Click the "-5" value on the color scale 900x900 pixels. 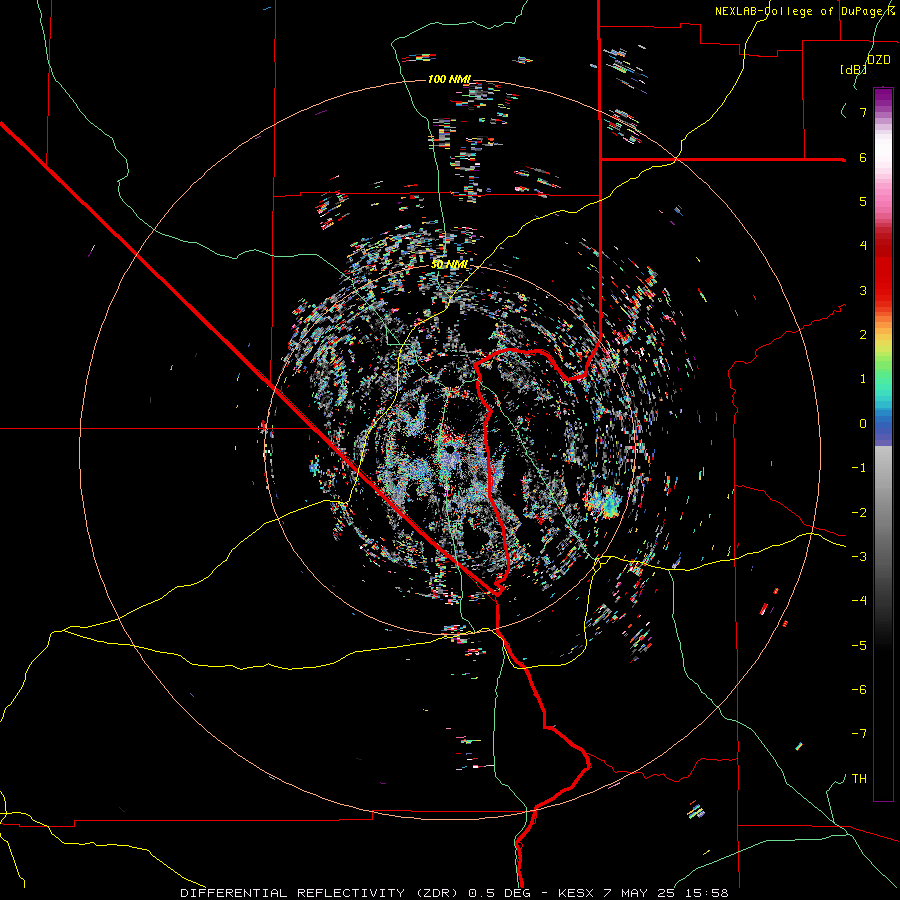(x=859, y=645)
